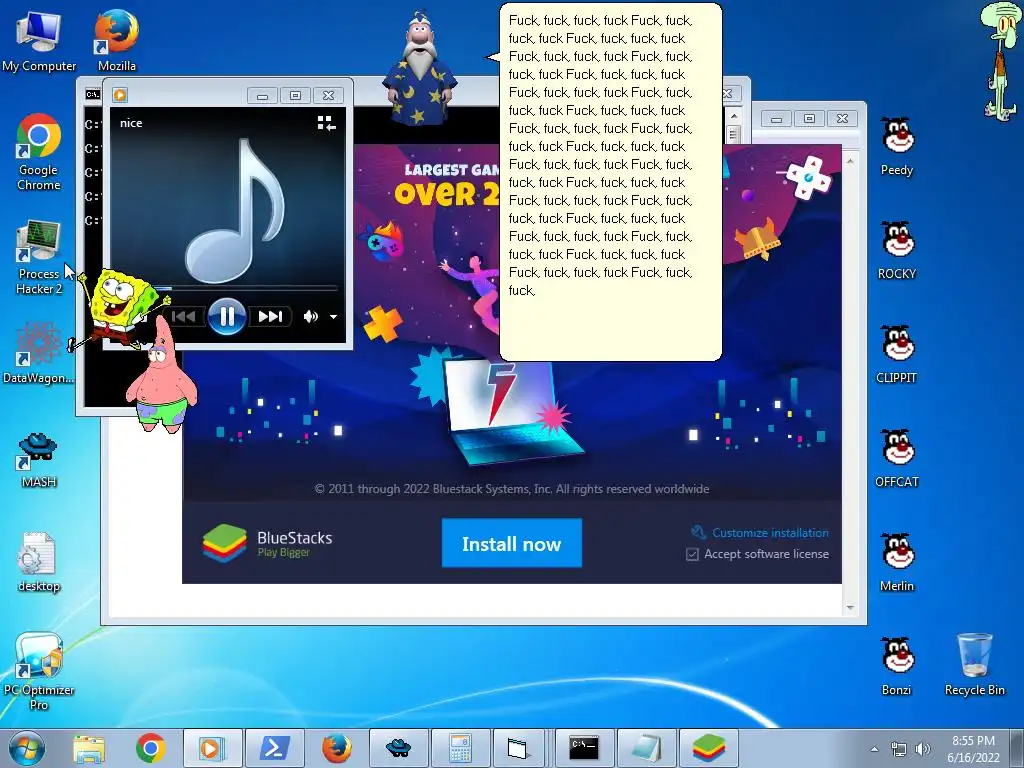
Task: Click Merlin wizard character
Action: coord(419,69)
